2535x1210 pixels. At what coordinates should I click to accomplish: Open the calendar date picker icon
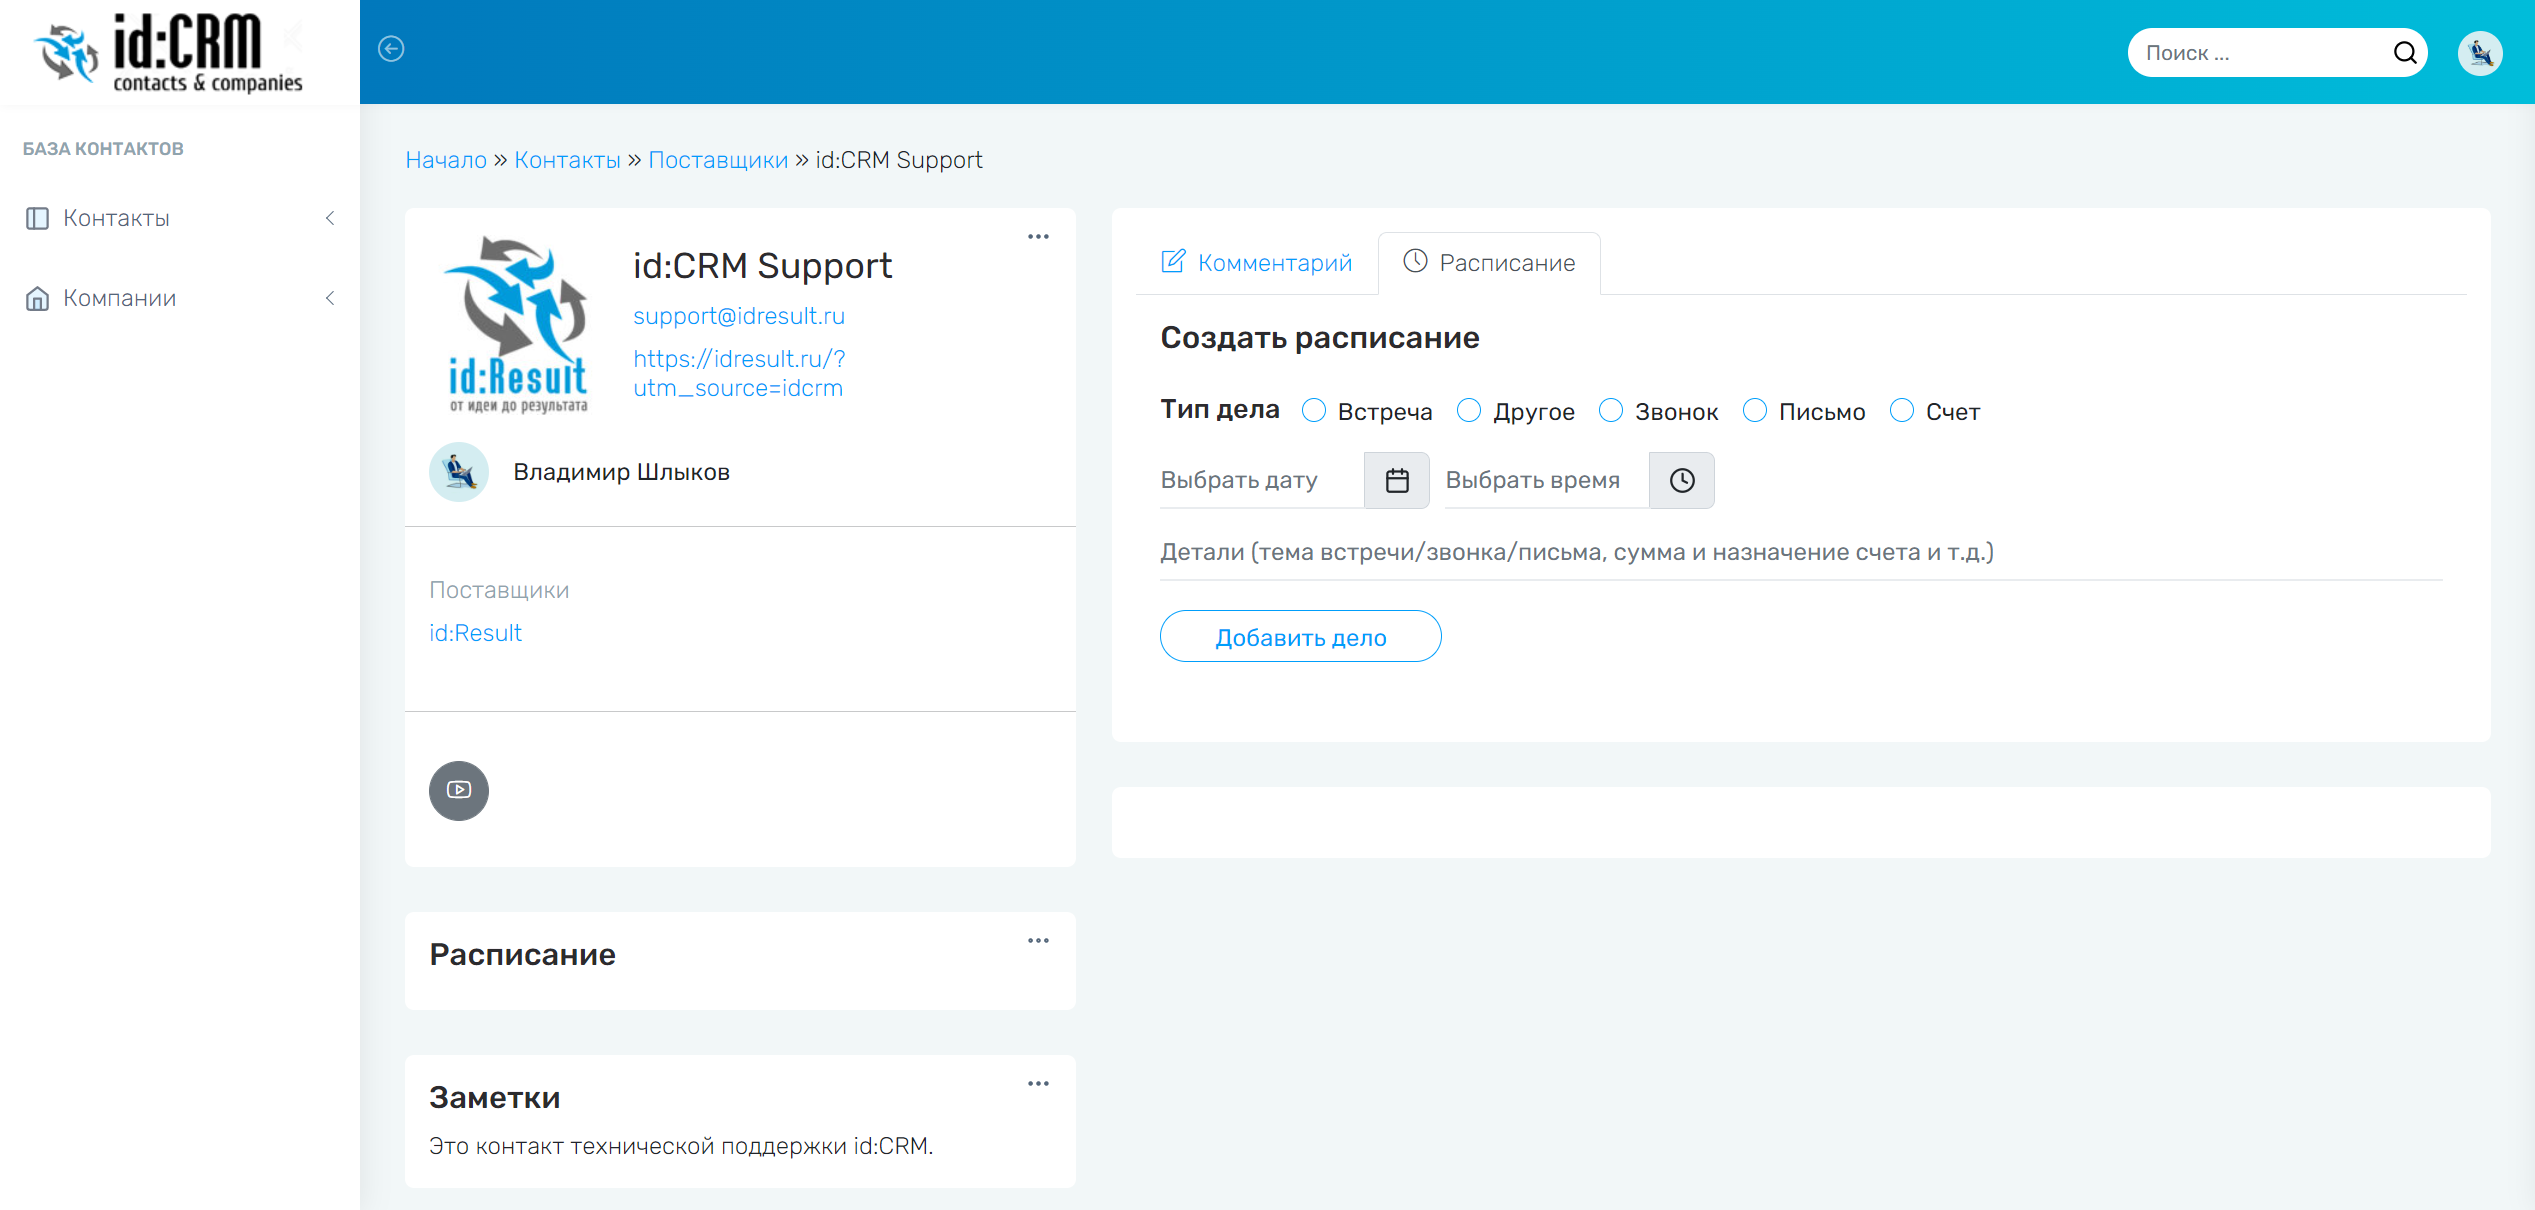tap(1397, 481)
